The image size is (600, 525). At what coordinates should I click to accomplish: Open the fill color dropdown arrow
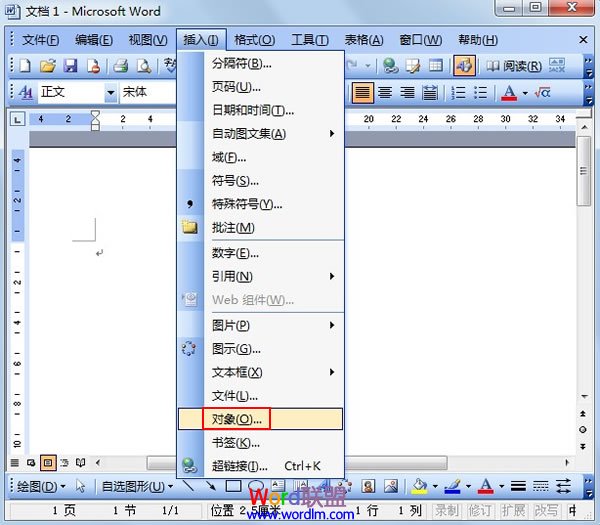point(435,487)
